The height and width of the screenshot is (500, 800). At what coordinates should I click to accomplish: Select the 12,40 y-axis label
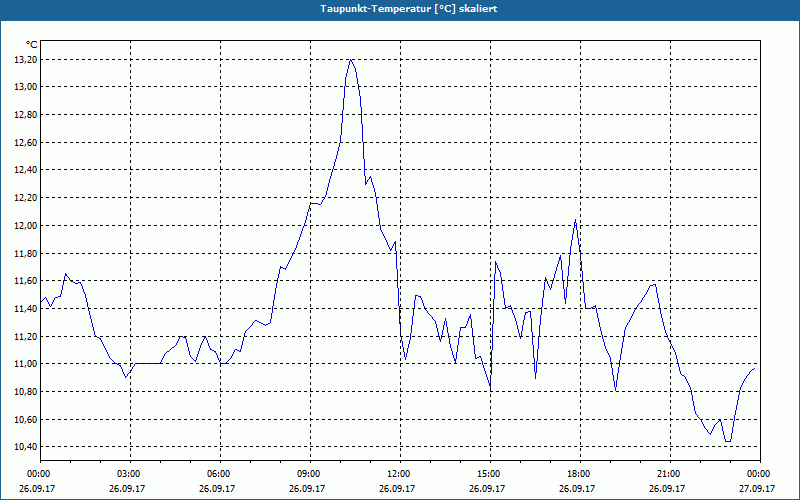[x=27, y=170]
